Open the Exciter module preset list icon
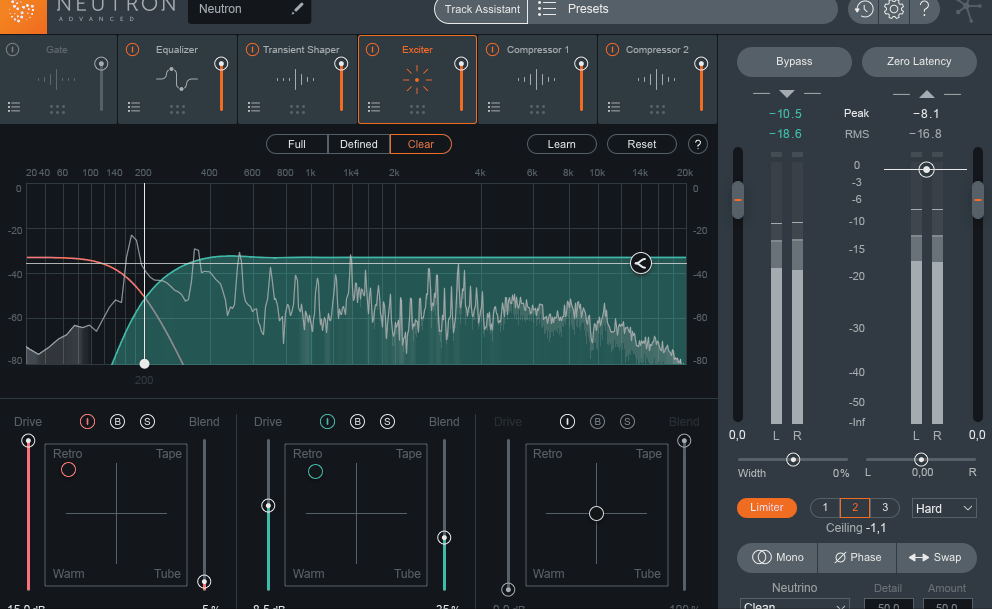This screenshot has height=609, width=992. 374,107
